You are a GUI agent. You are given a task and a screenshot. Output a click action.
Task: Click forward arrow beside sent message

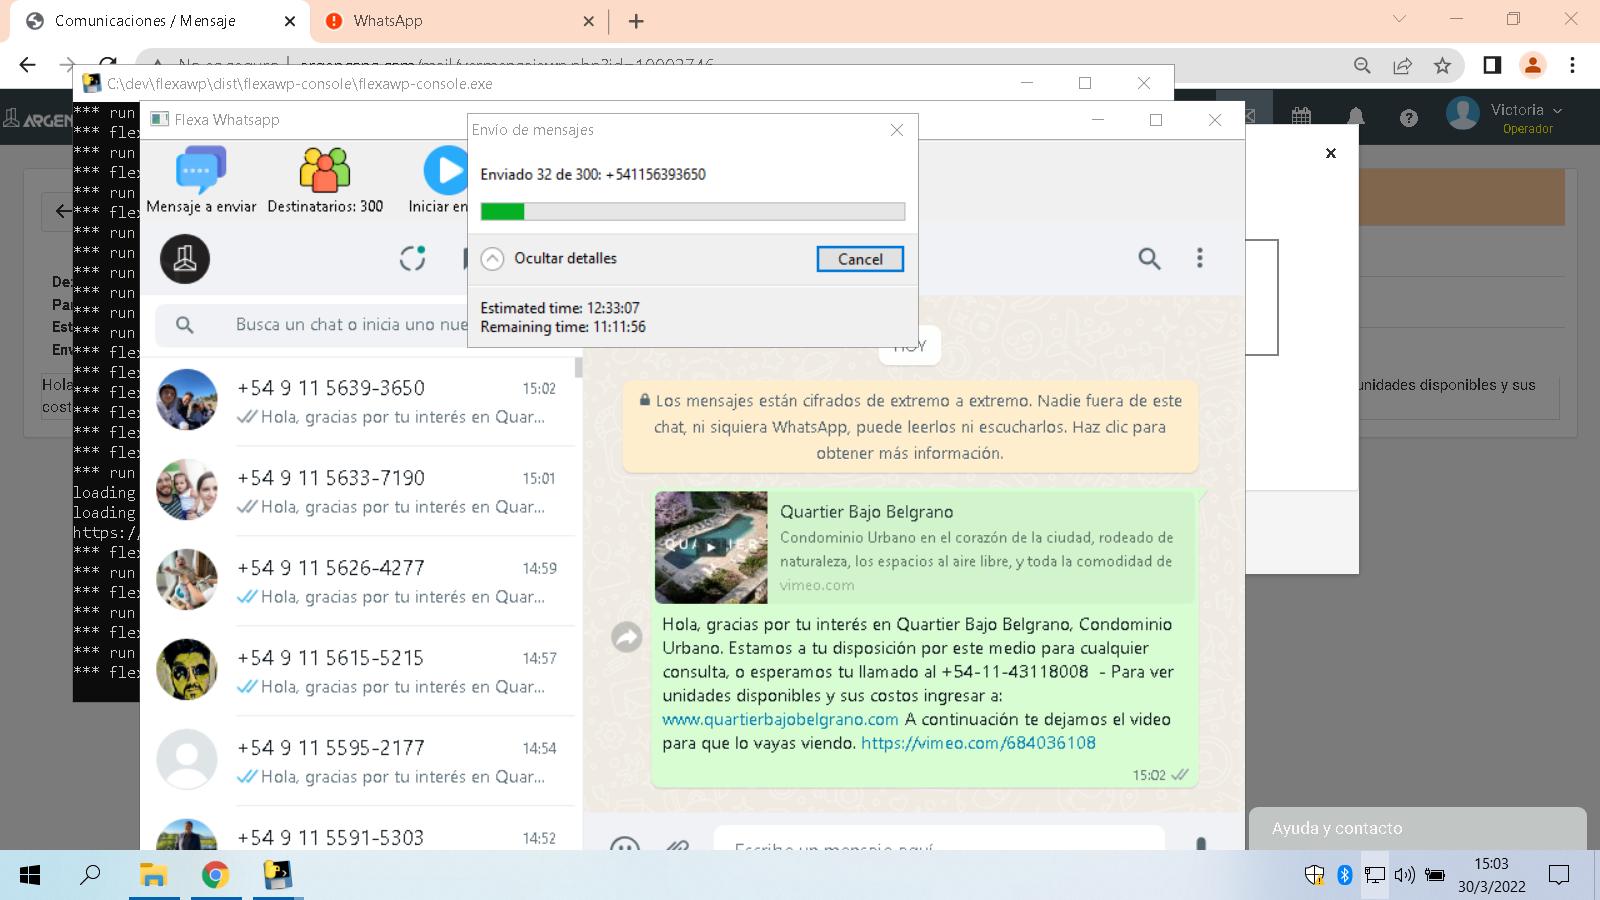click(x=627, y=636)
